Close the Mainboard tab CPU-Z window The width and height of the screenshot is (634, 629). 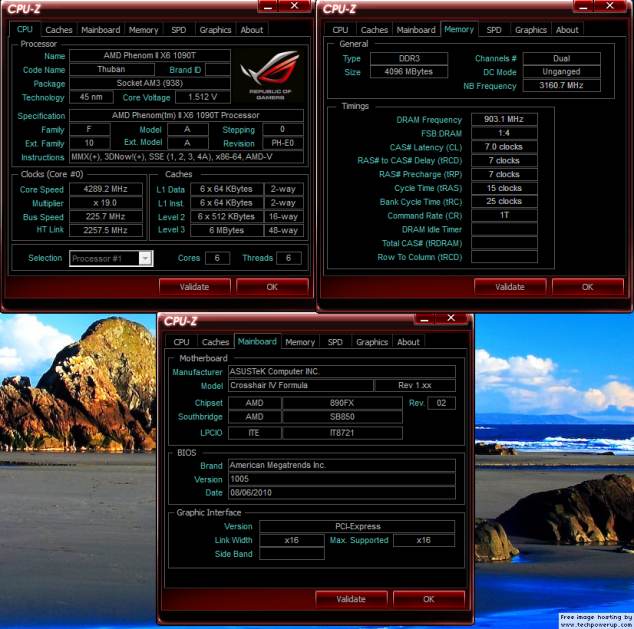(x=451, y=319)
